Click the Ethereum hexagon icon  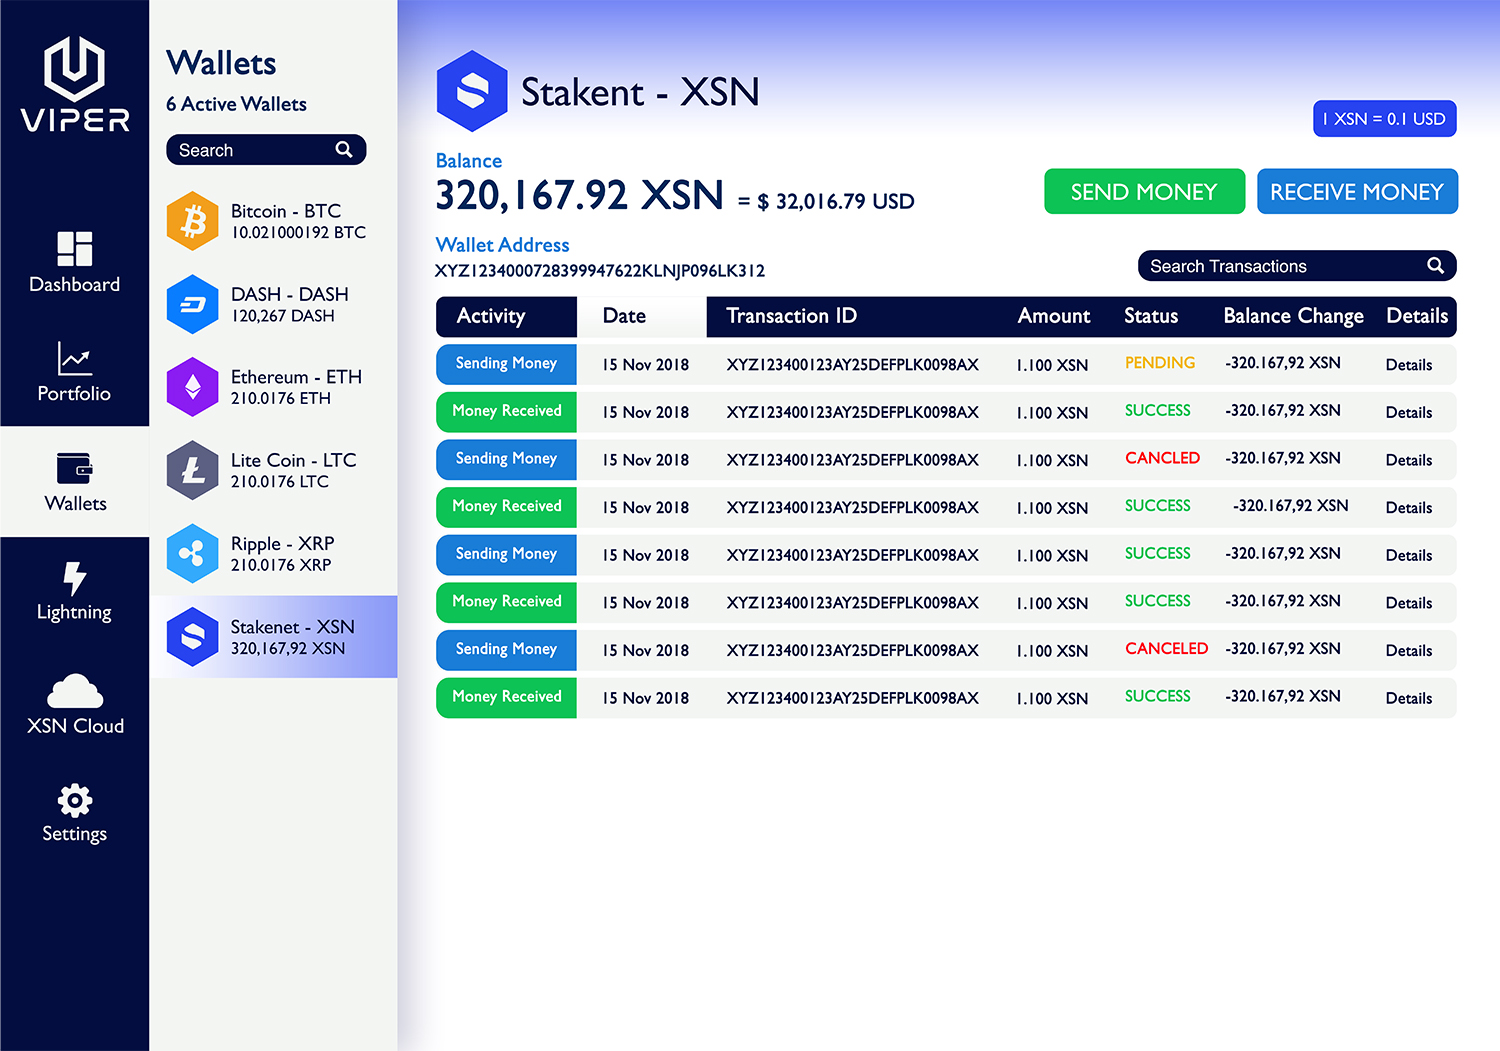192,387
